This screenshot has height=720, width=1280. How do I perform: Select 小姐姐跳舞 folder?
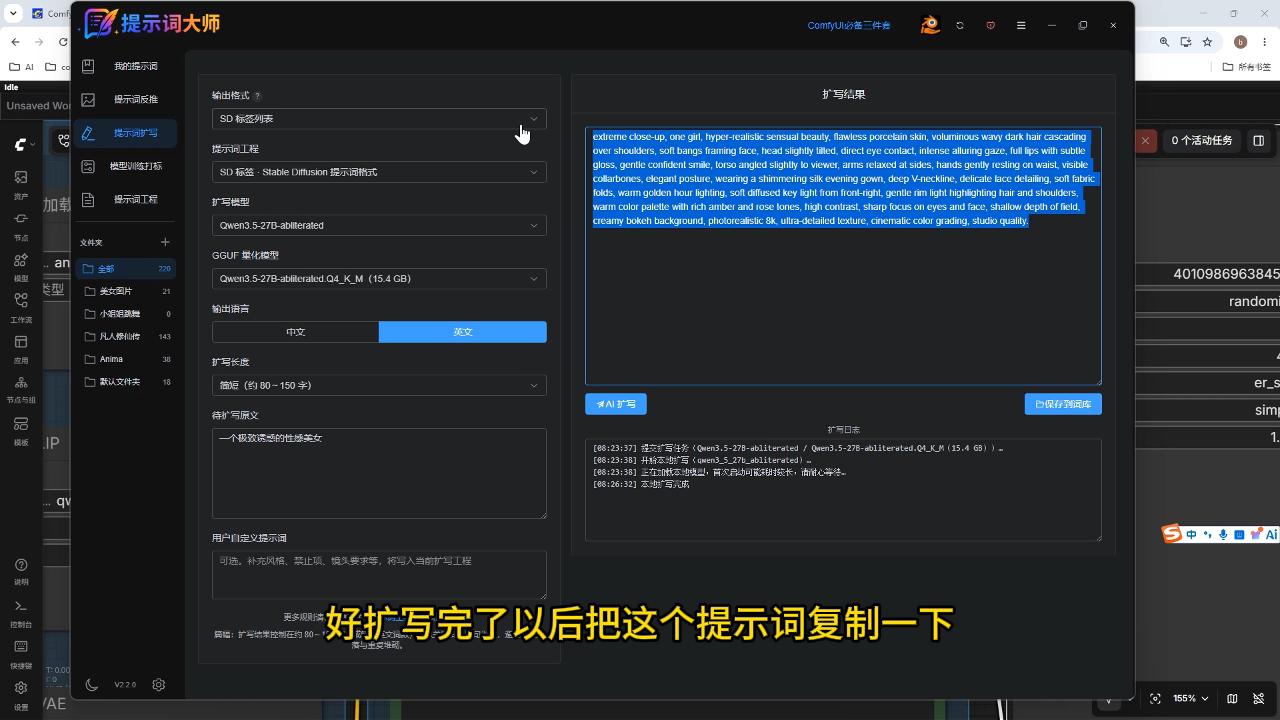[125, 314]
